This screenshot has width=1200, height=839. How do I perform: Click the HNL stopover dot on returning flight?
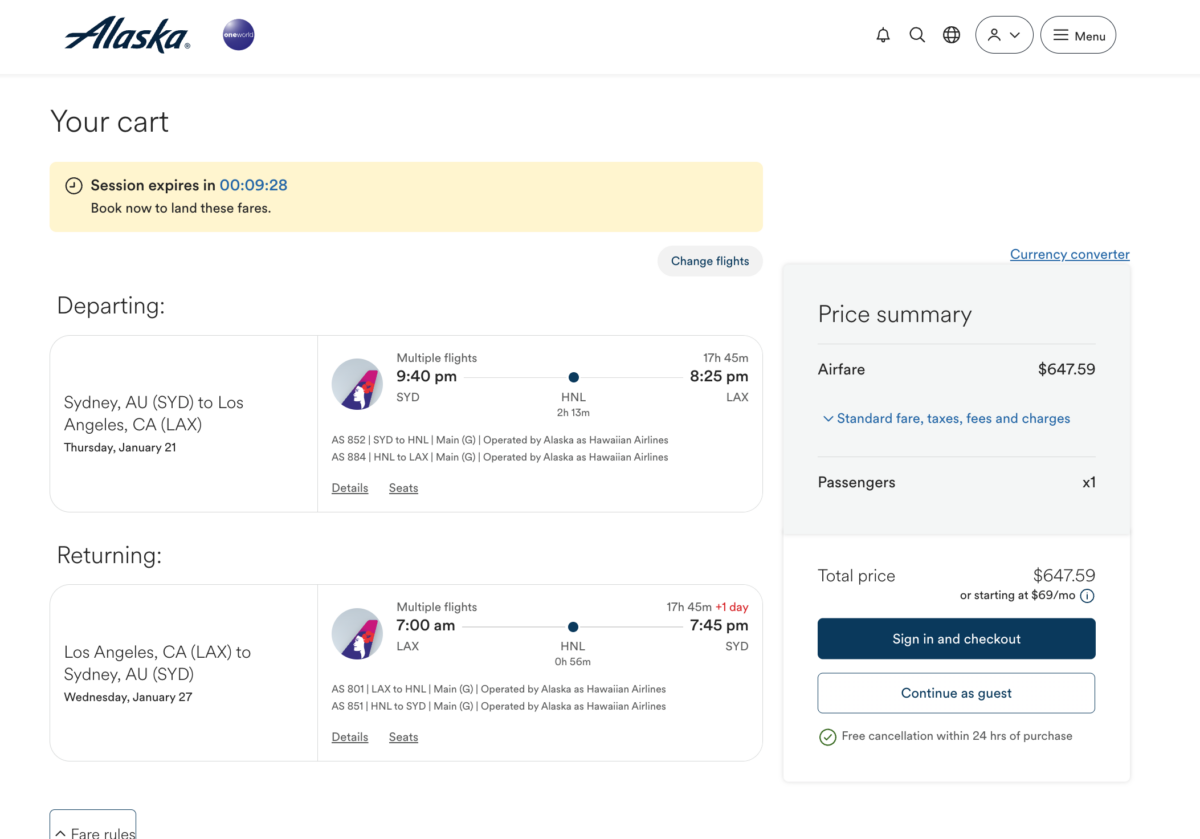574,627
